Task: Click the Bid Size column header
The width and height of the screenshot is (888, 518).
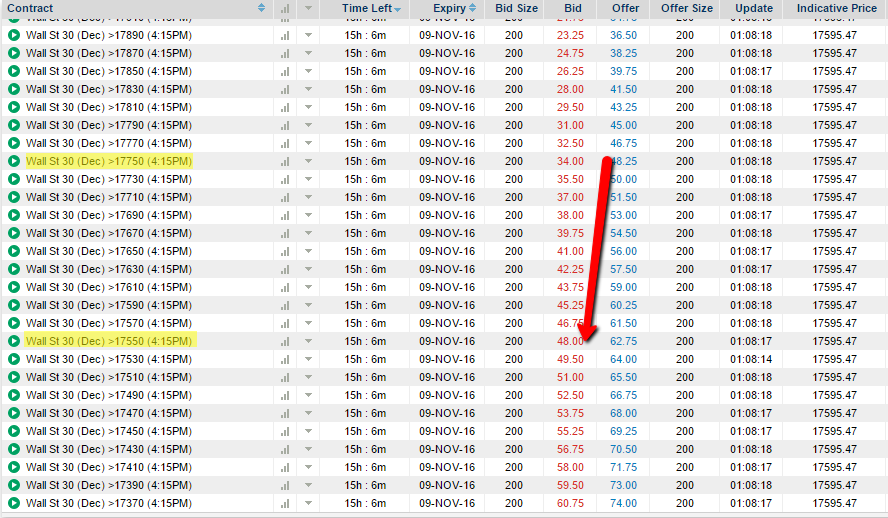Action: [516, 8]
